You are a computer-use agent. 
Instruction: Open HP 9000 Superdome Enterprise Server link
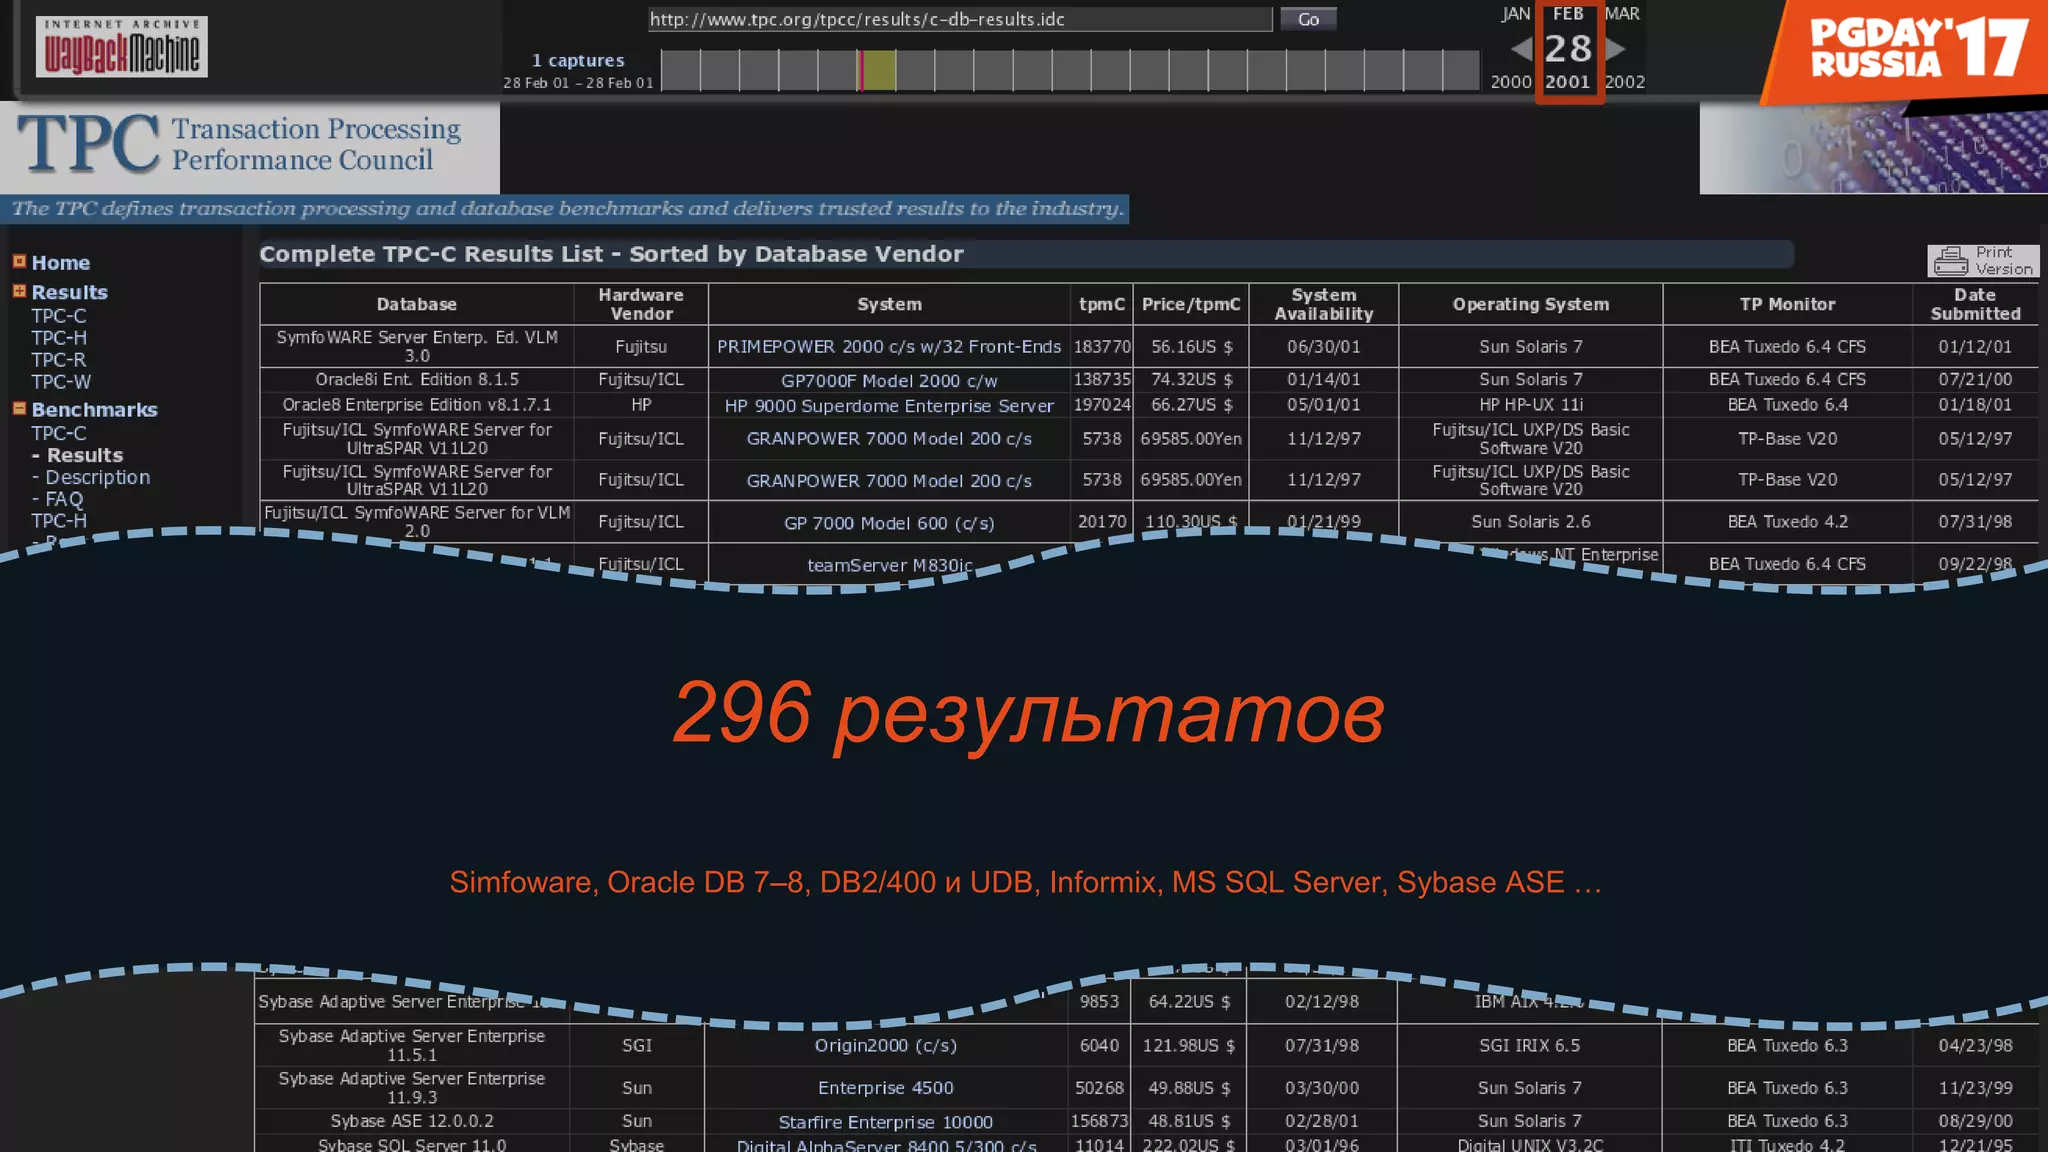[x=888, y=406]
